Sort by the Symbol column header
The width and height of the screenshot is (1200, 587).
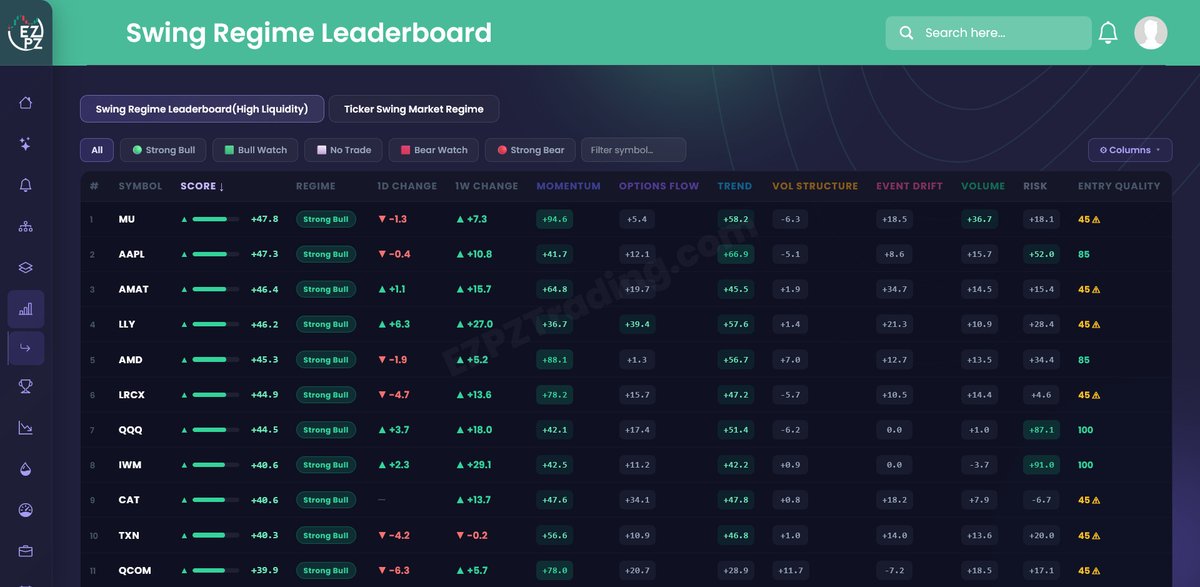tap(140, 186)
